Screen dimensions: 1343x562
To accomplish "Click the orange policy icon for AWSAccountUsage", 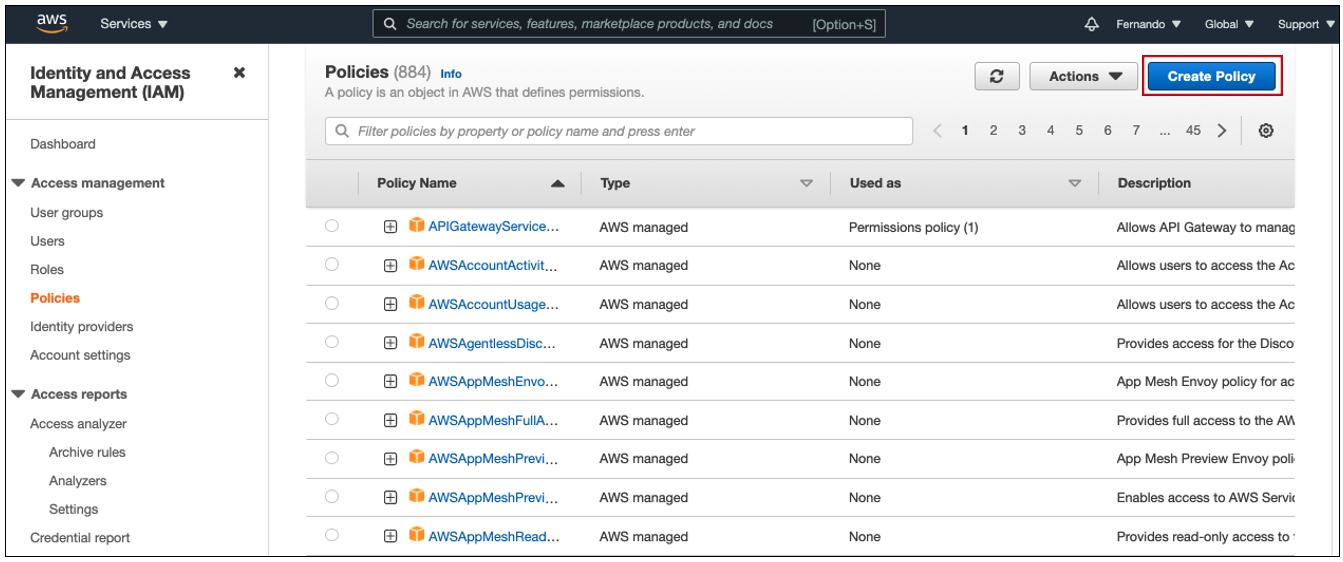I will [x=417, y=303].
